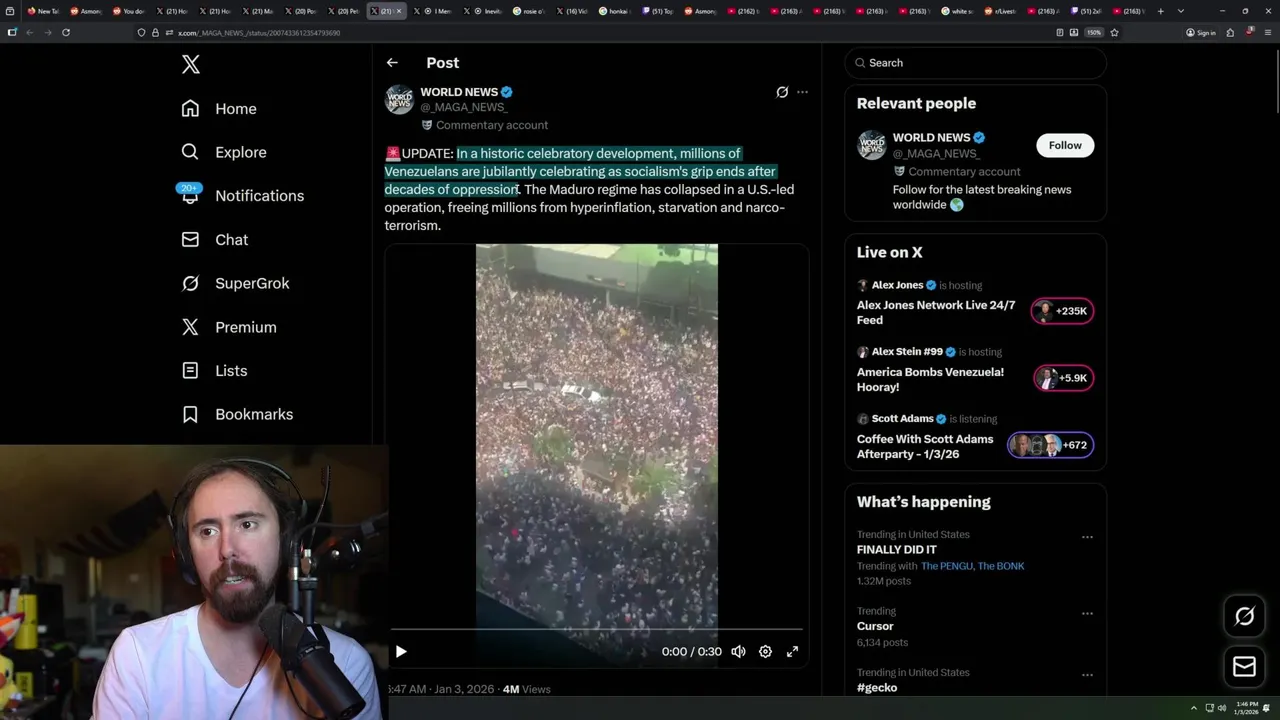Open the floating Grok button
The height and width of the screenshot is (720, 1280).
[x=1244, y=617]
